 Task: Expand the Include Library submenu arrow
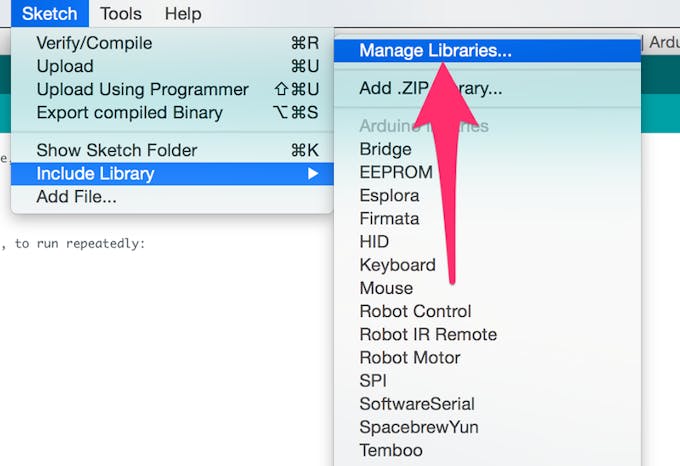pos(313,174)
